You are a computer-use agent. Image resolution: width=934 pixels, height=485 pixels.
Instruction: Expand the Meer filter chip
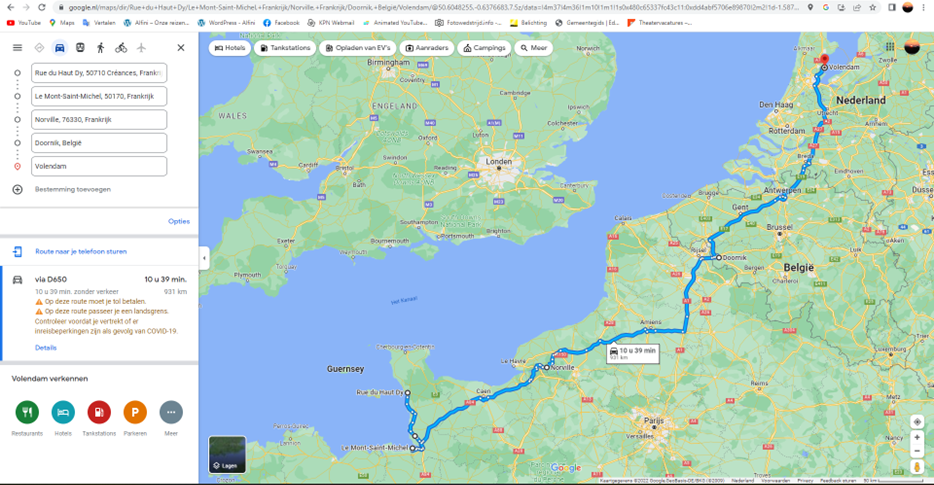(x=534, y=48)
